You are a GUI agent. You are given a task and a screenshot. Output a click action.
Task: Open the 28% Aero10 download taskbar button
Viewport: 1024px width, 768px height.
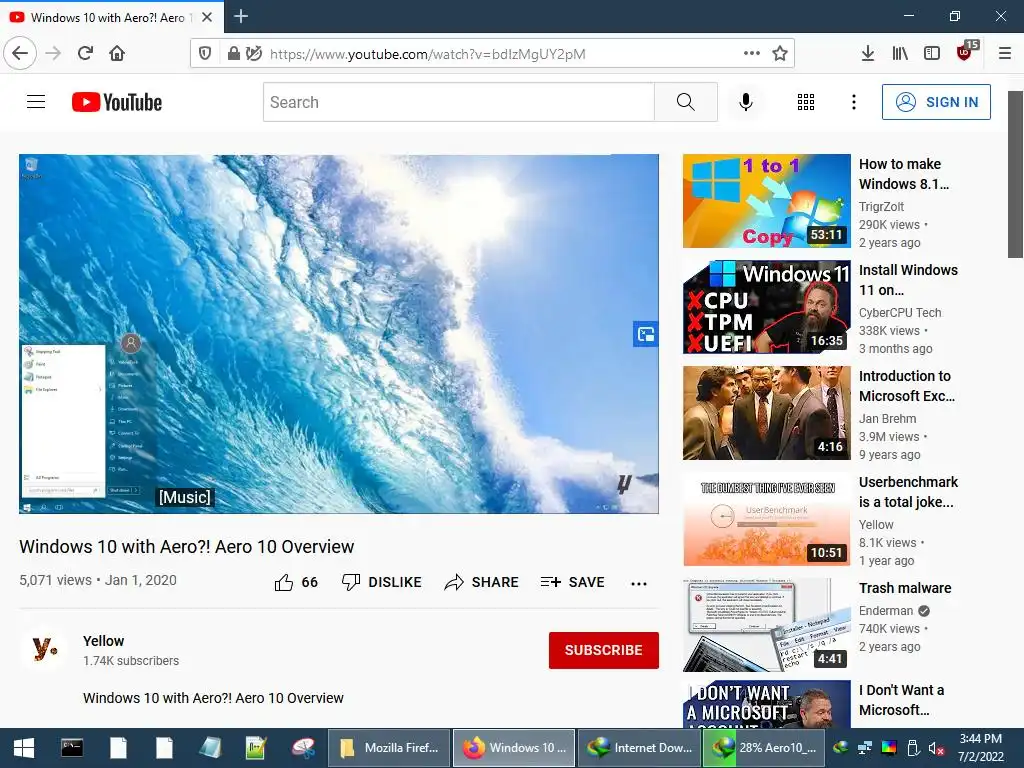click(764, 748)
